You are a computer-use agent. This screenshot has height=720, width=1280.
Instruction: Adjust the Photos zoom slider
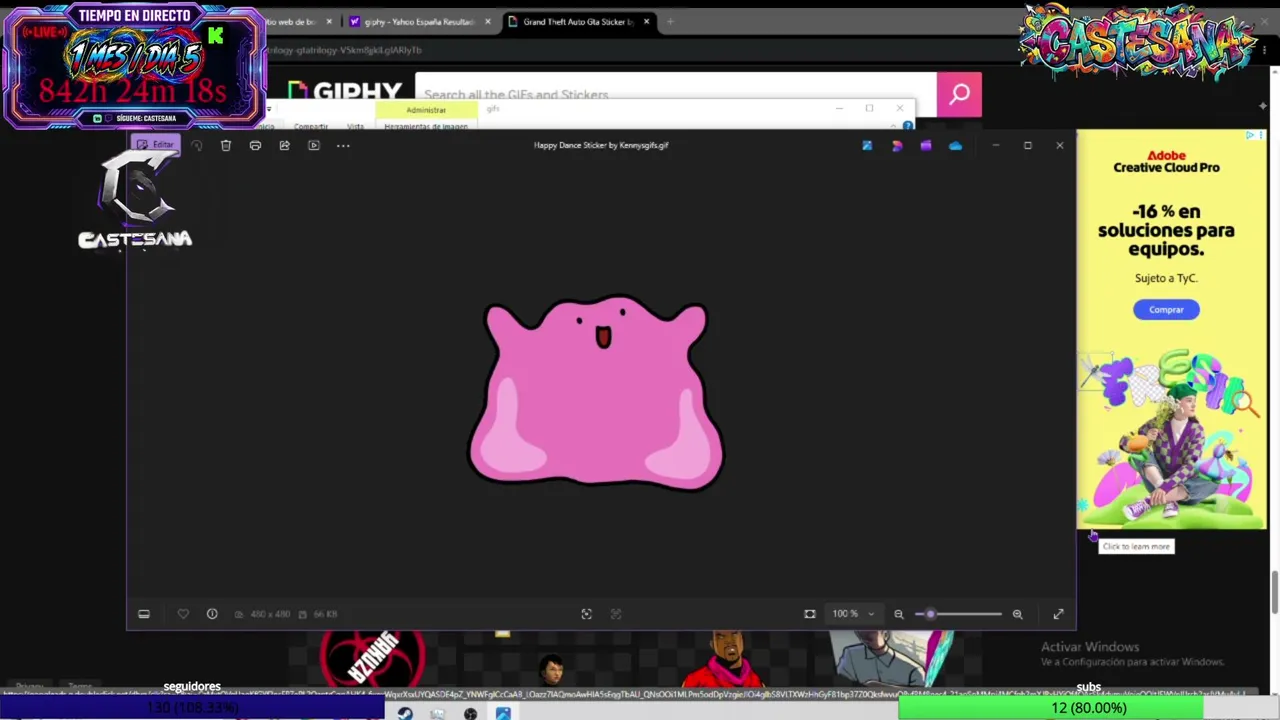pyautogui.click(x=958, y=614)
